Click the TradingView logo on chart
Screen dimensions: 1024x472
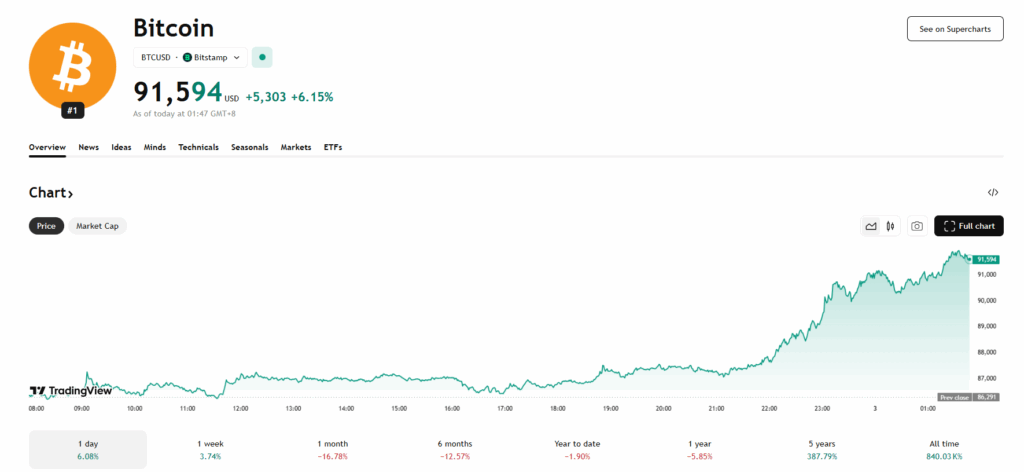70,391
